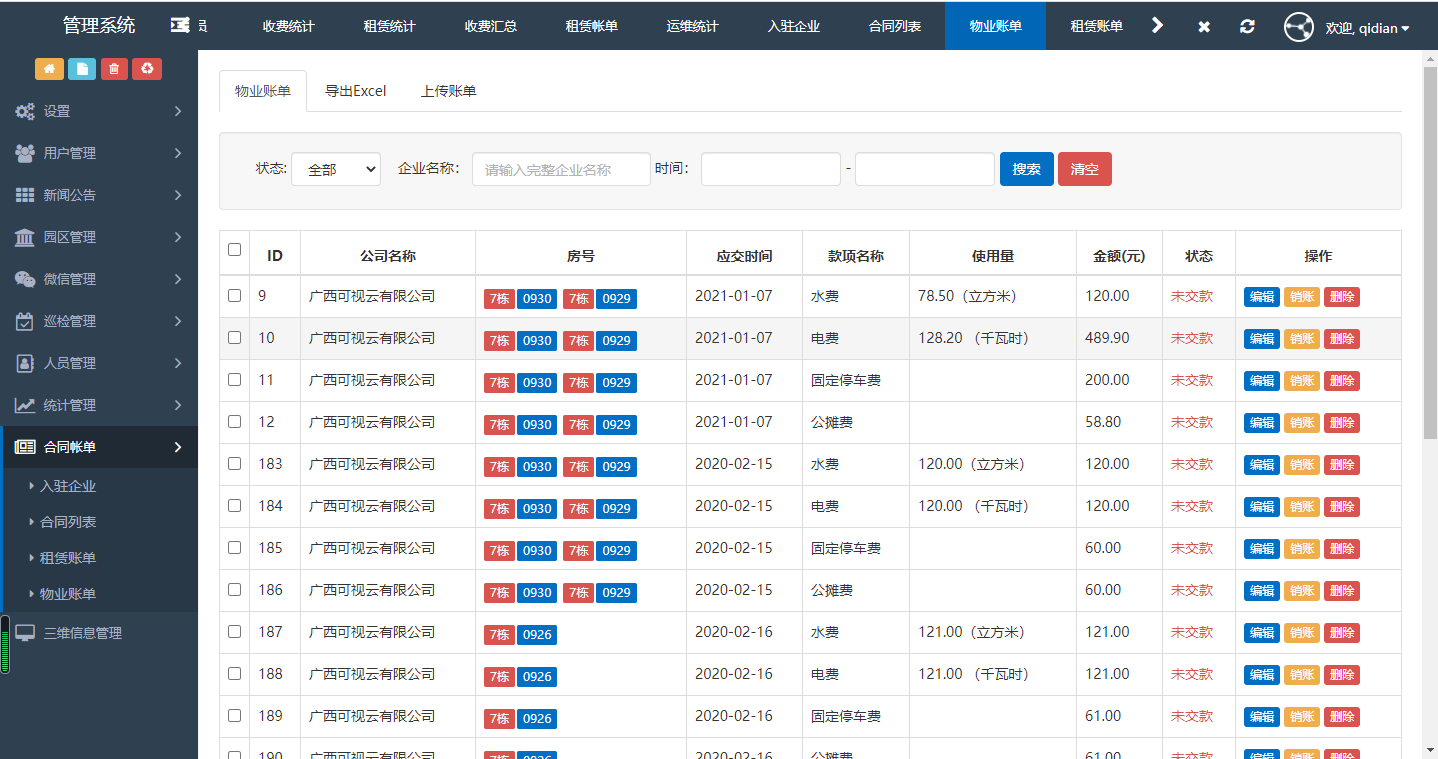Viewport: 1438px width, 759px height.
Task: Collapse 合同帐单 using its chevron arrow
Action: click(178, 447)
